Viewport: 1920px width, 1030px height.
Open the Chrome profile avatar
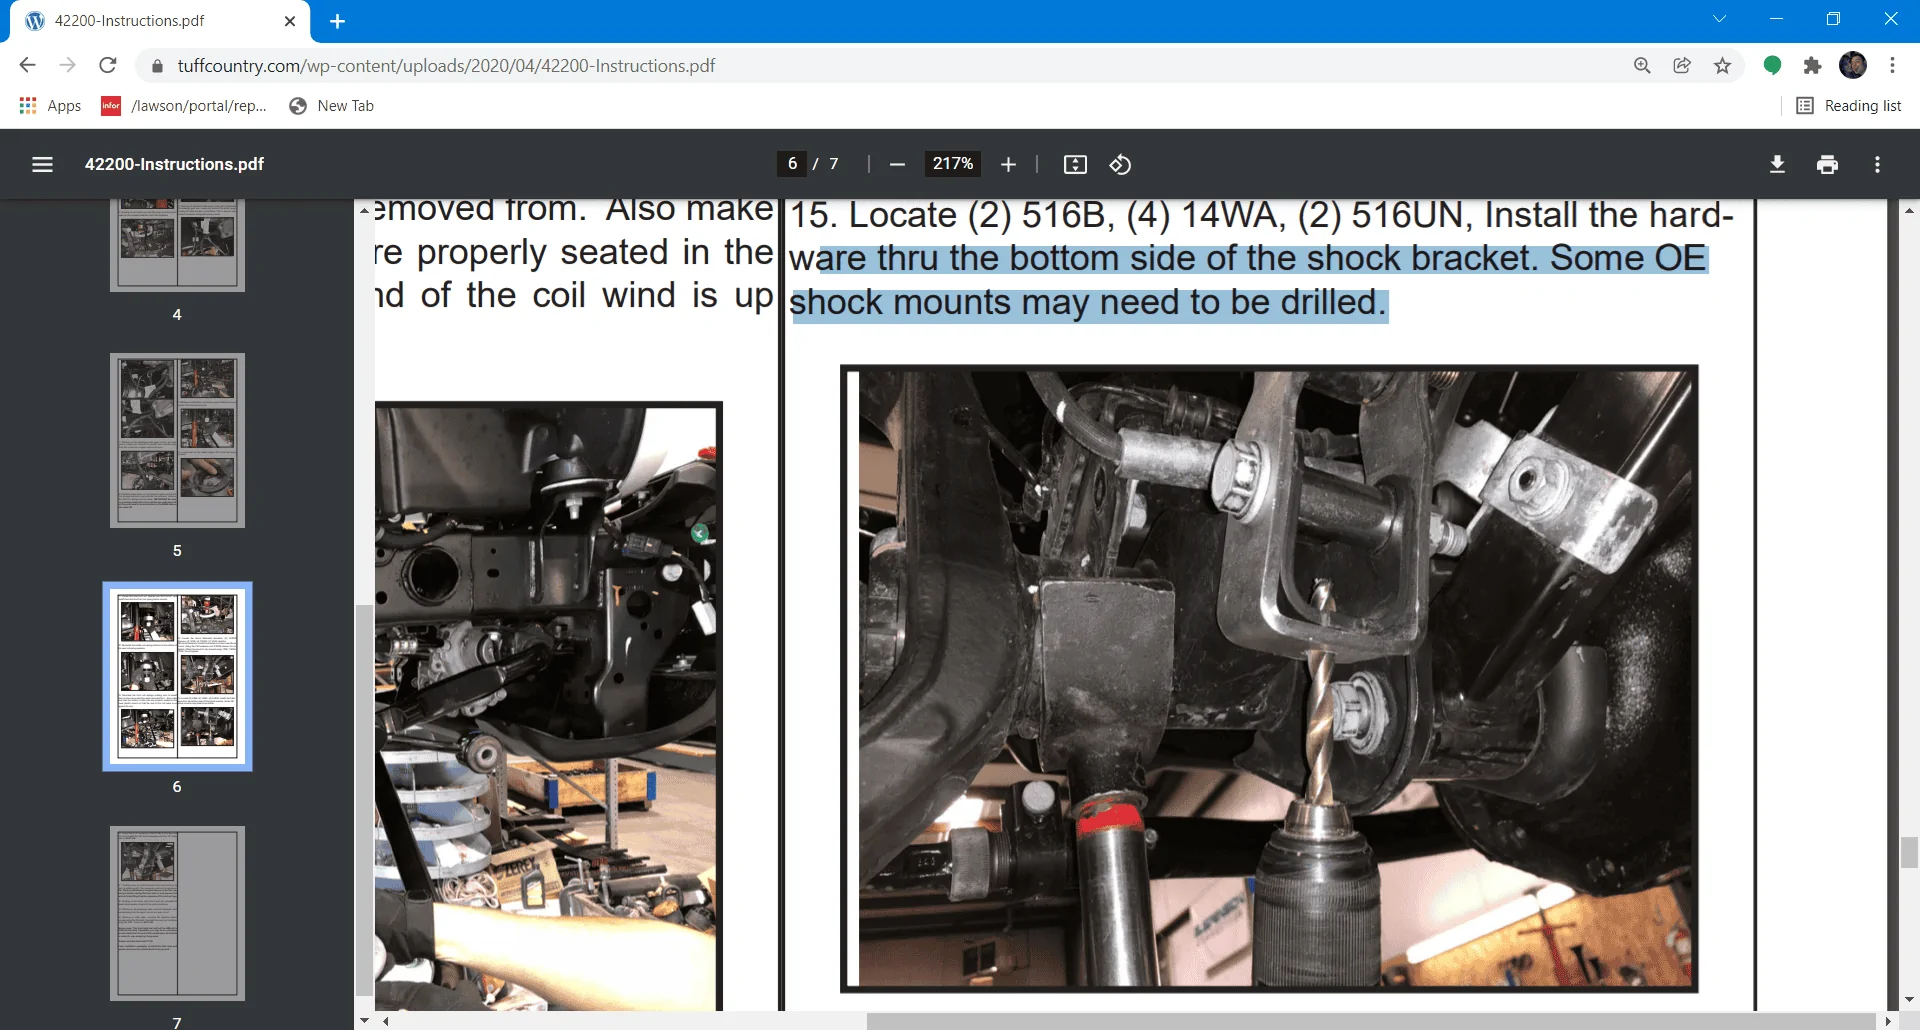point(1853,65)
